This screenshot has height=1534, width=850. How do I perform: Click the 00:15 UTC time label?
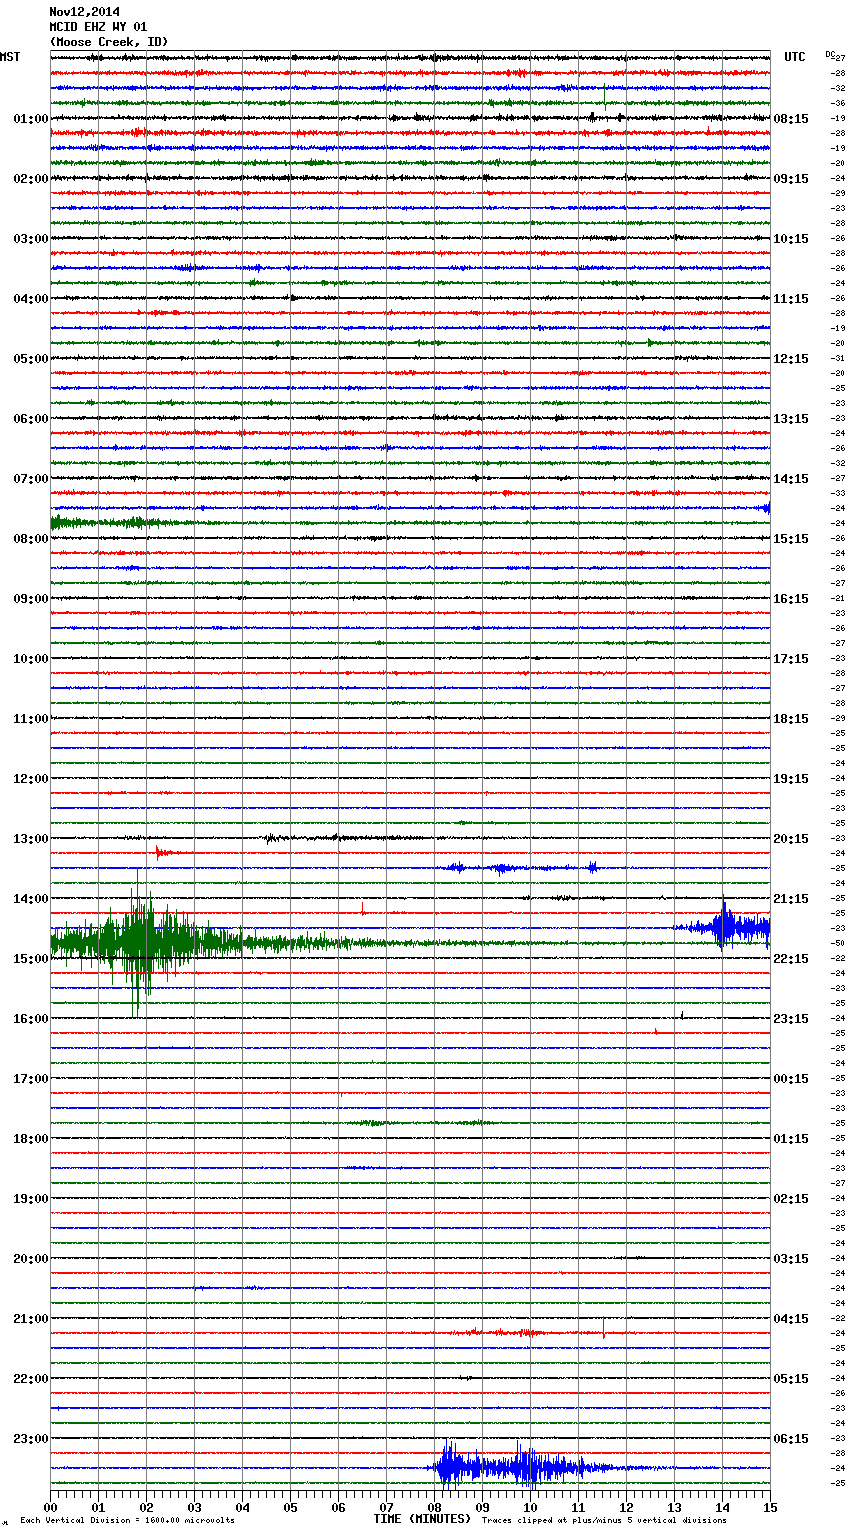(x=791, y=1079)
